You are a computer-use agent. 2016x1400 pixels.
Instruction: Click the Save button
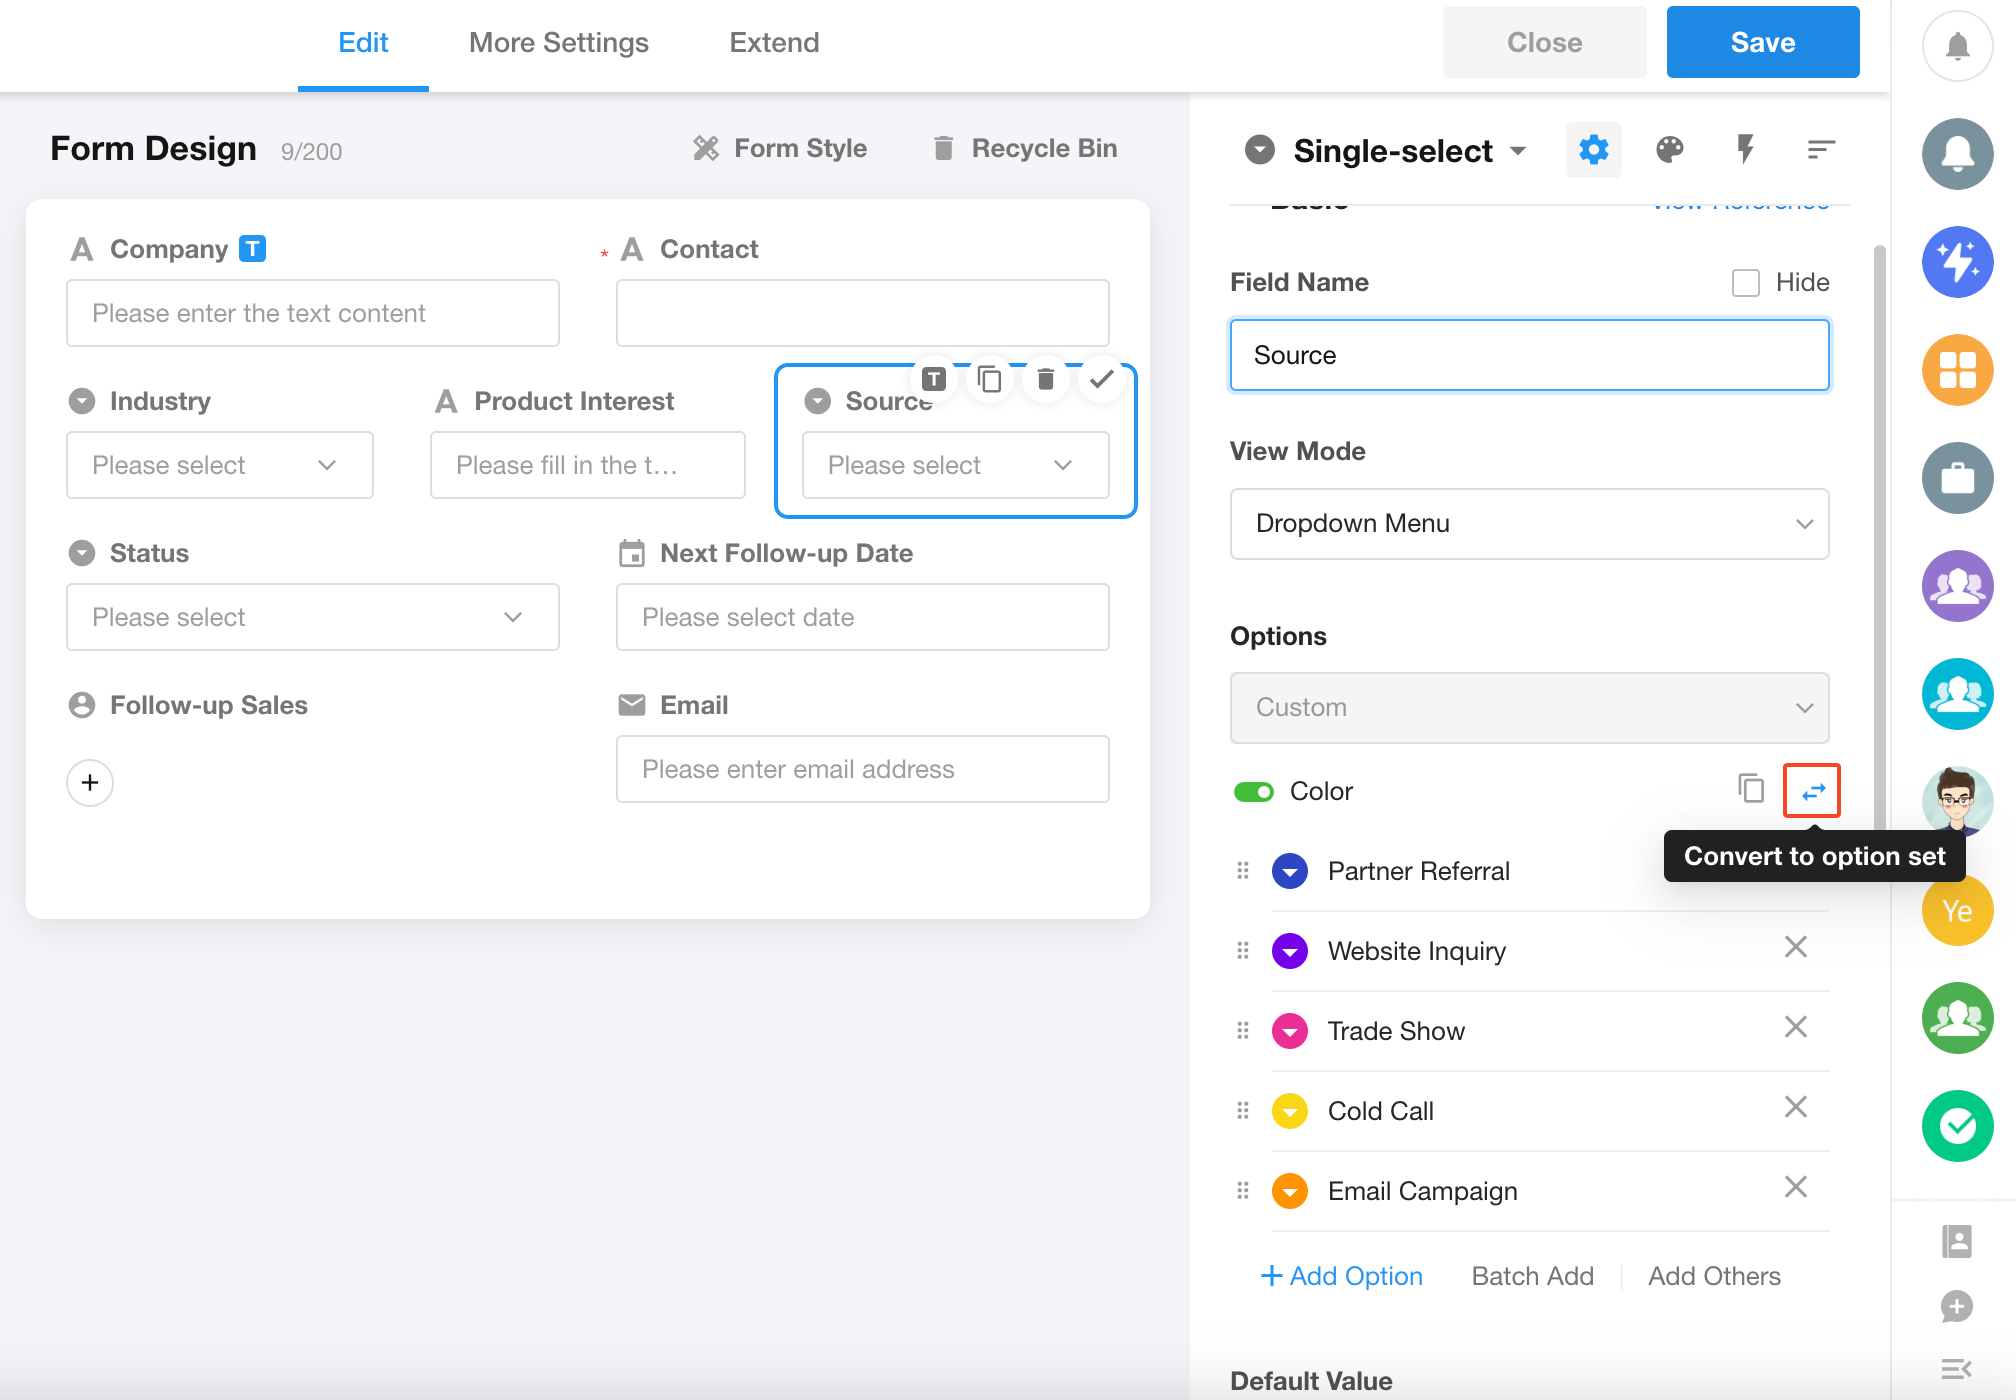coord(1762,43)
